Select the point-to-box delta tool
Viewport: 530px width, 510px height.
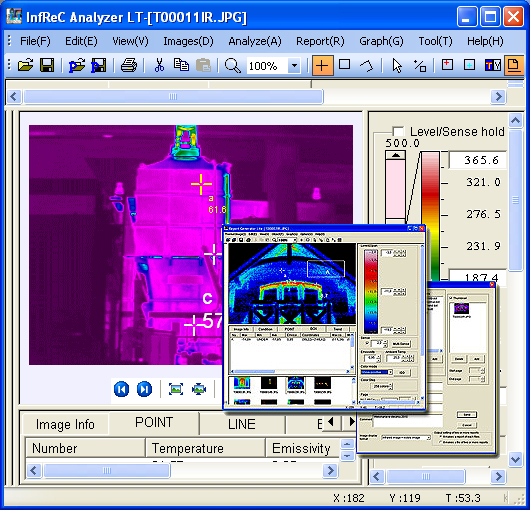click(420, 65)
